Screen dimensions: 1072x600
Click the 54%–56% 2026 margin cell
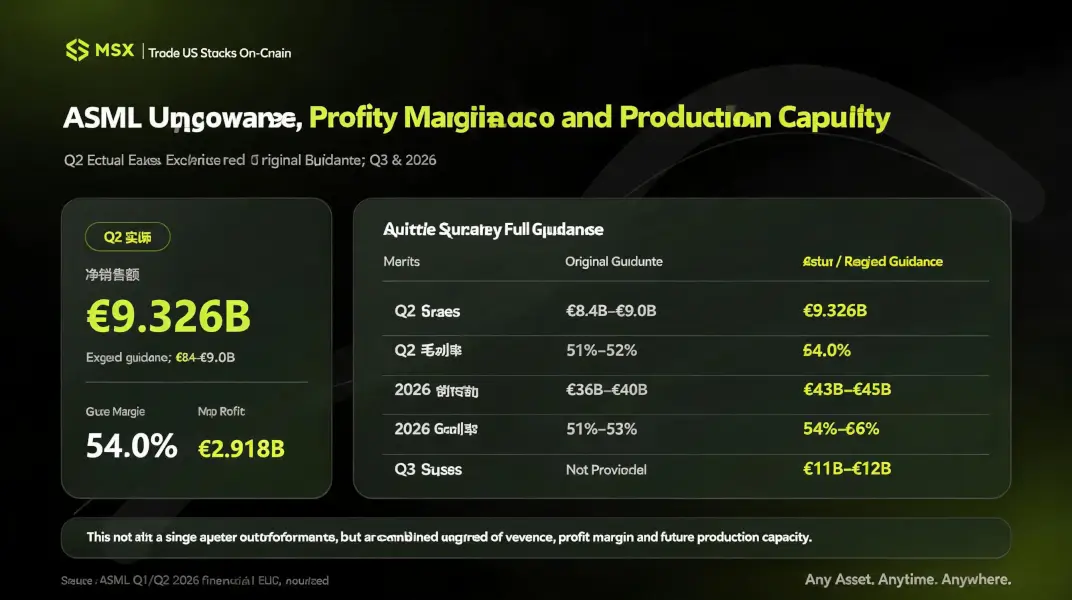click(840, 429)
